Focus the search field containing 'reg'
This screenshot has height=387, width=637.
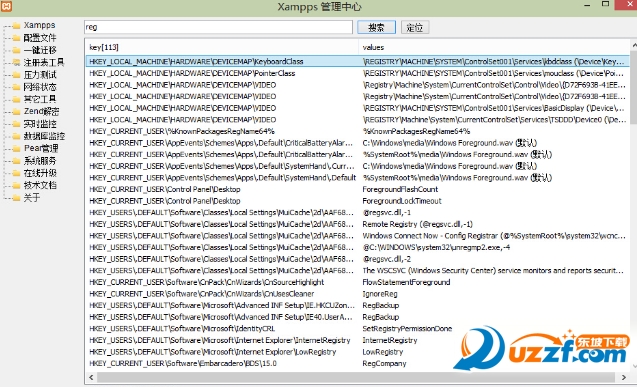point(218,27)
